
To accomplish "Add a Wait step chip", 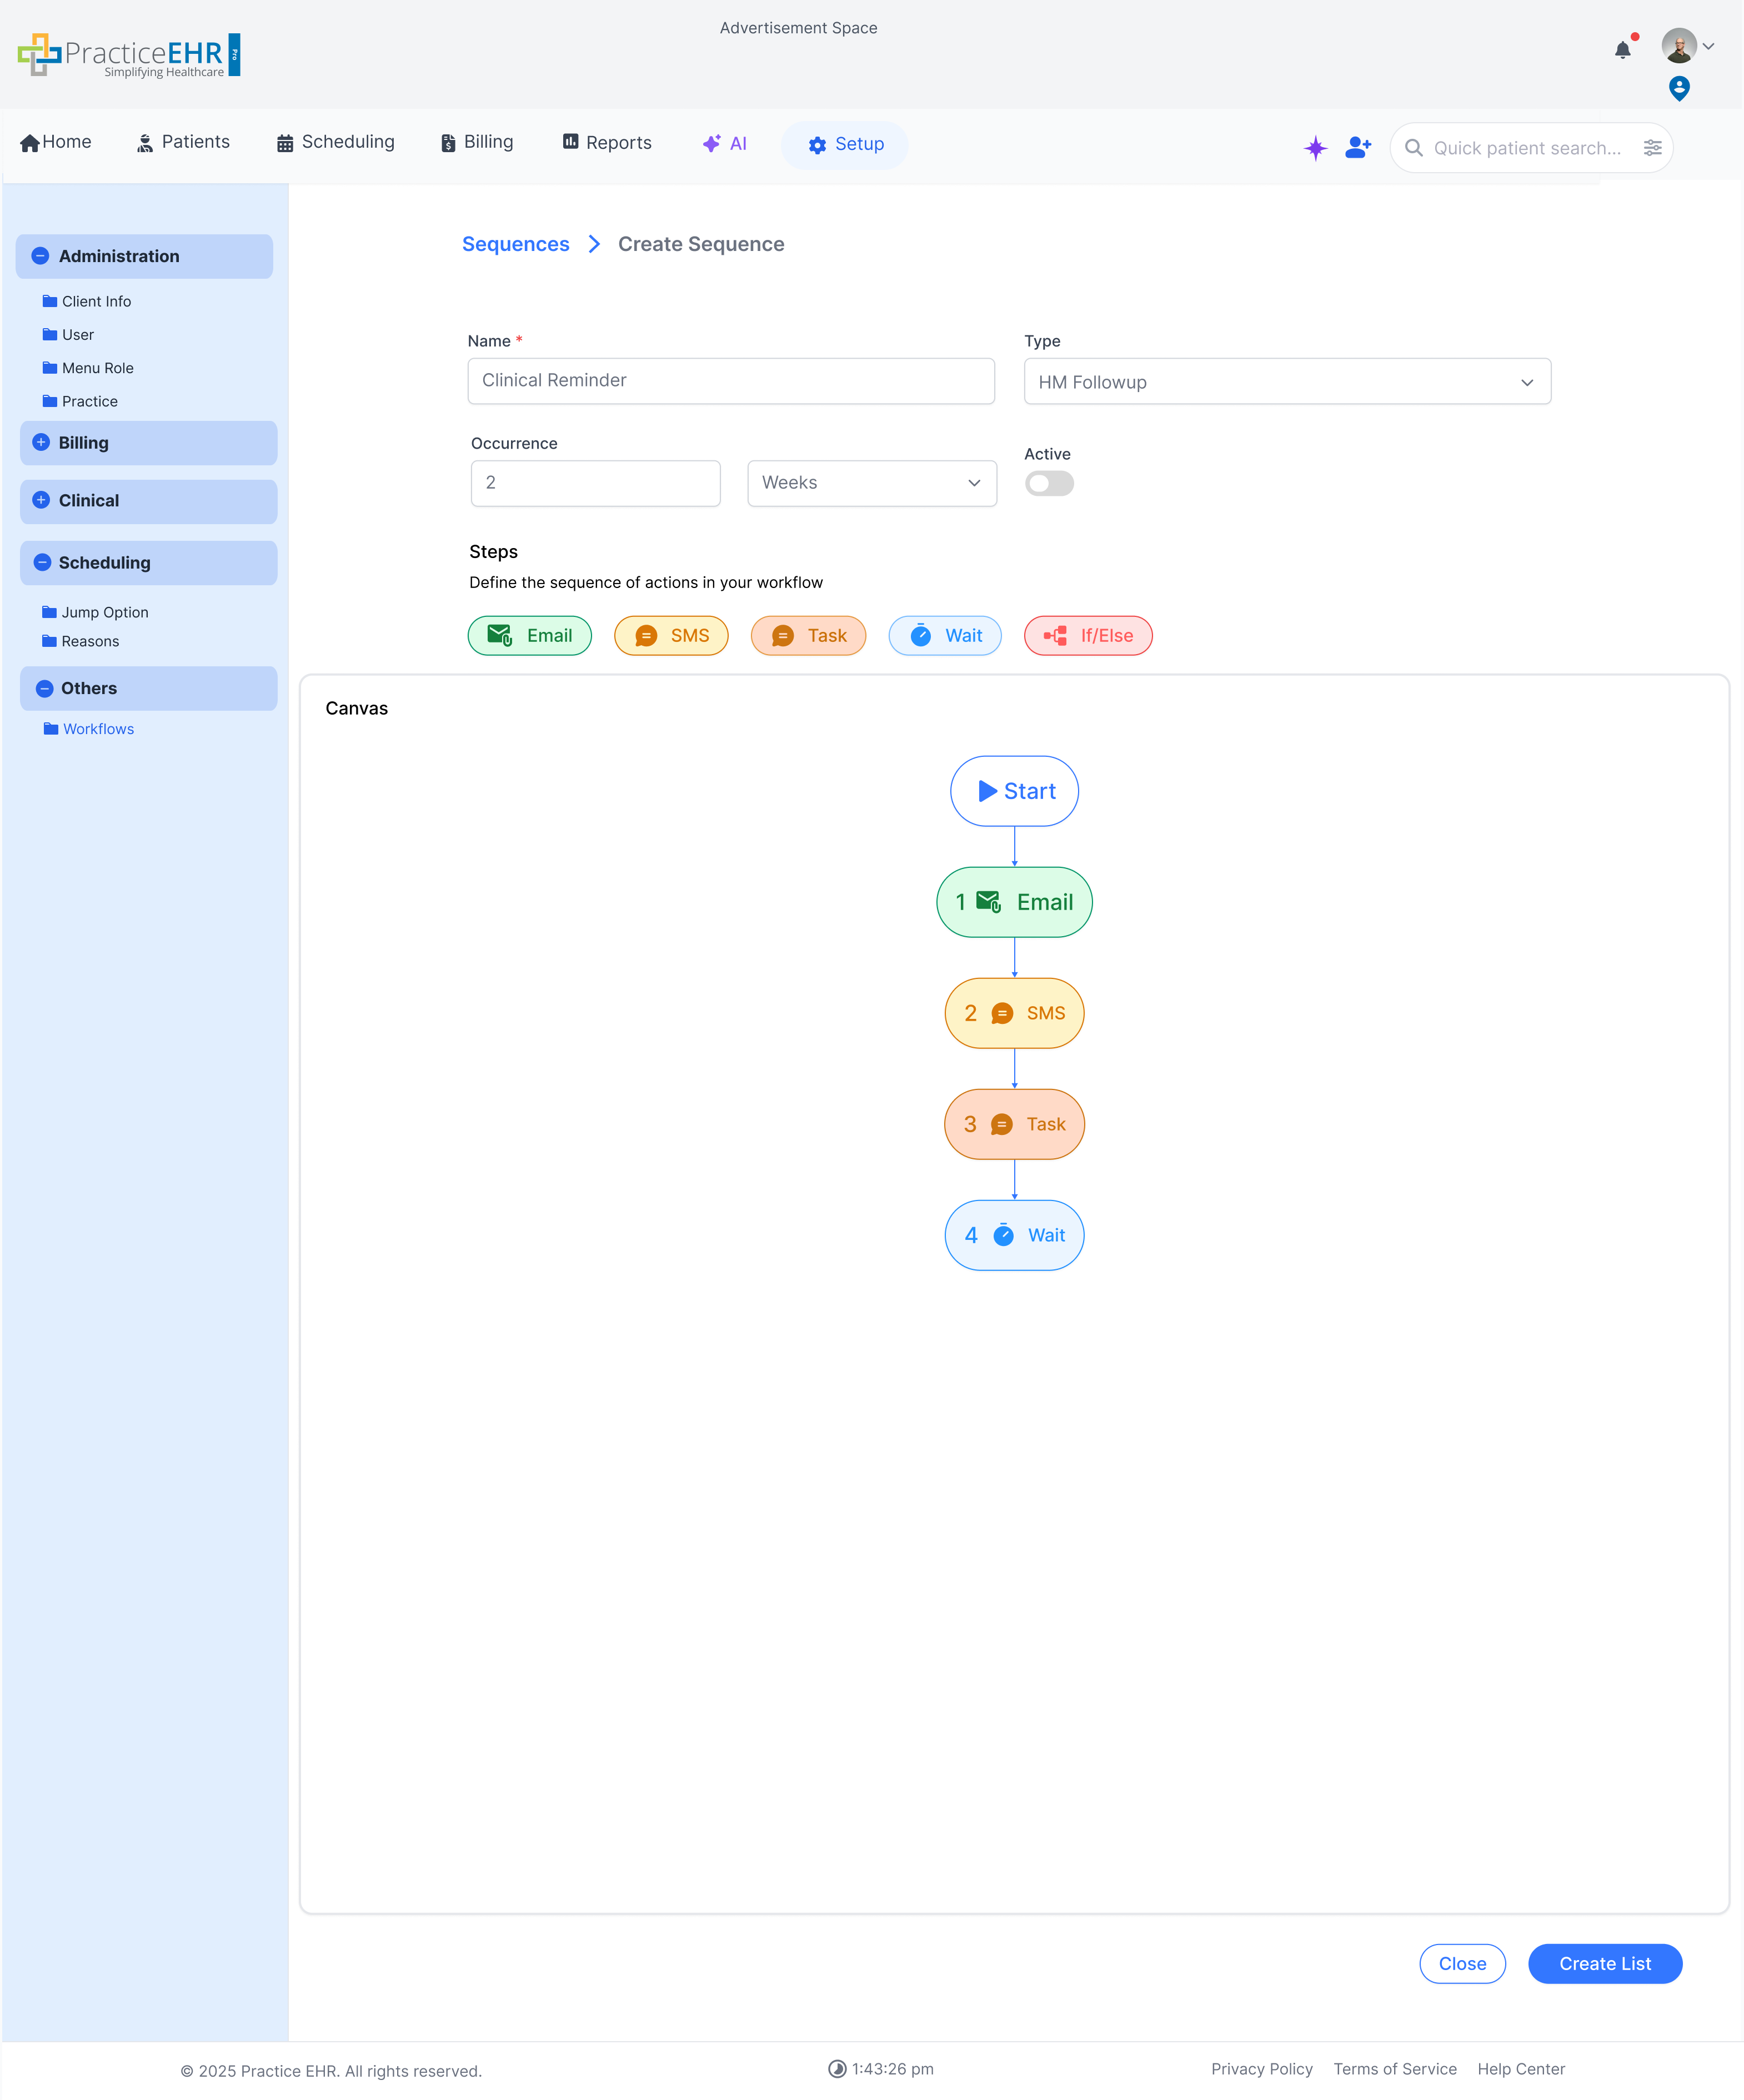I will (944, 636).
